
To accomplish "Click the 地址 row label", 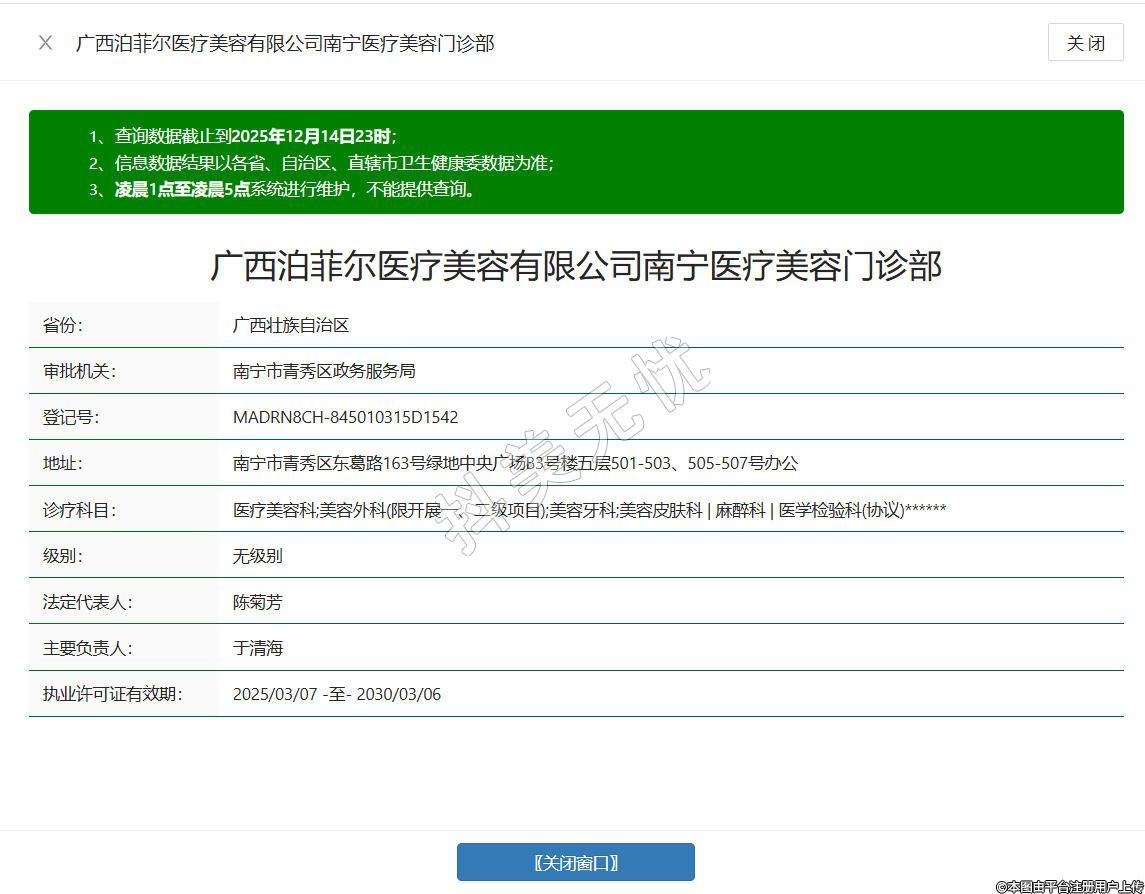I will pos(62,463).
